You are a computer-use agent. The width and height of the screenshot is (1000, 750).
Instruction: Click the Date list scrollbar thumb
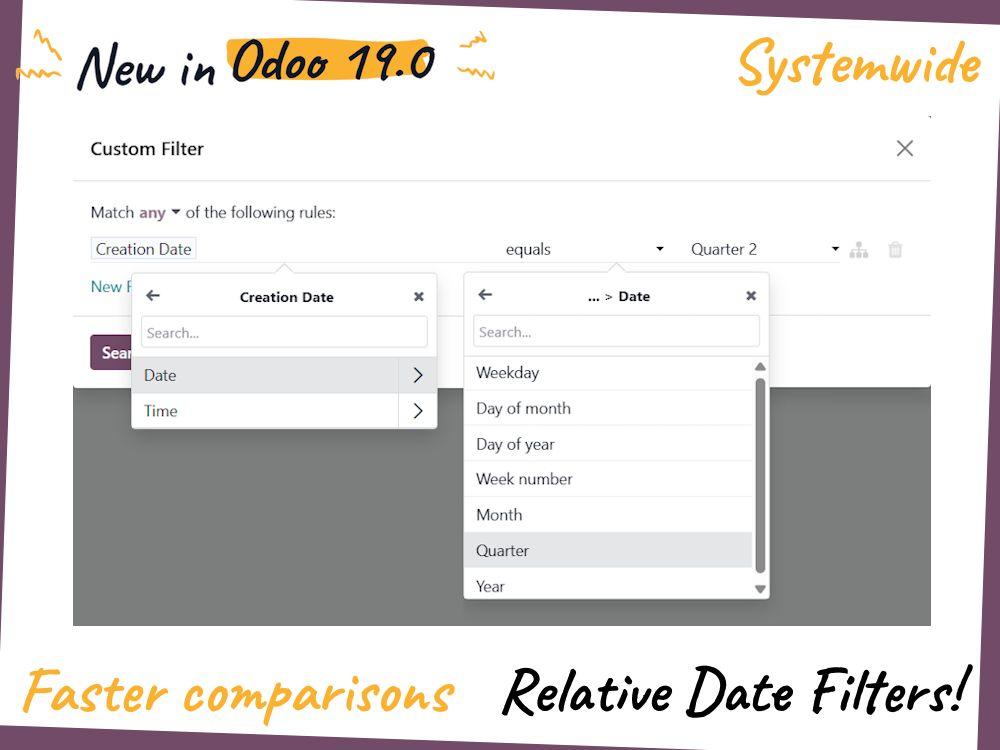coord(760,476)
